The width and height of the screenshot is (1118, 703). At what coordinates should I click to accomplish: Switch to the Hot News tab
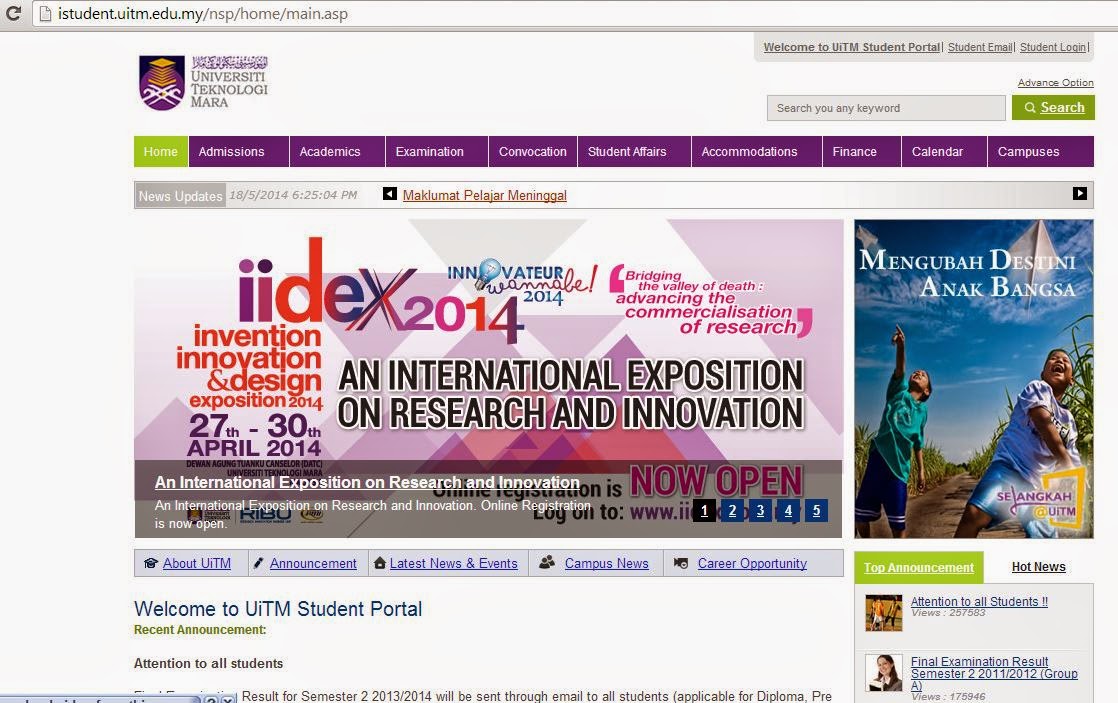(1038, 567)
